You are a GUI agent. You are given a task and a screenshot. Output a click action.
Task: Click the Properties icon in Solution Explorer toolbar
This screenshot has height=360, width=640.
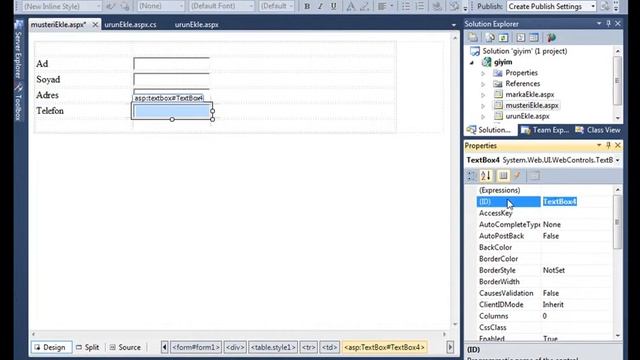click(x=473, y=38)
